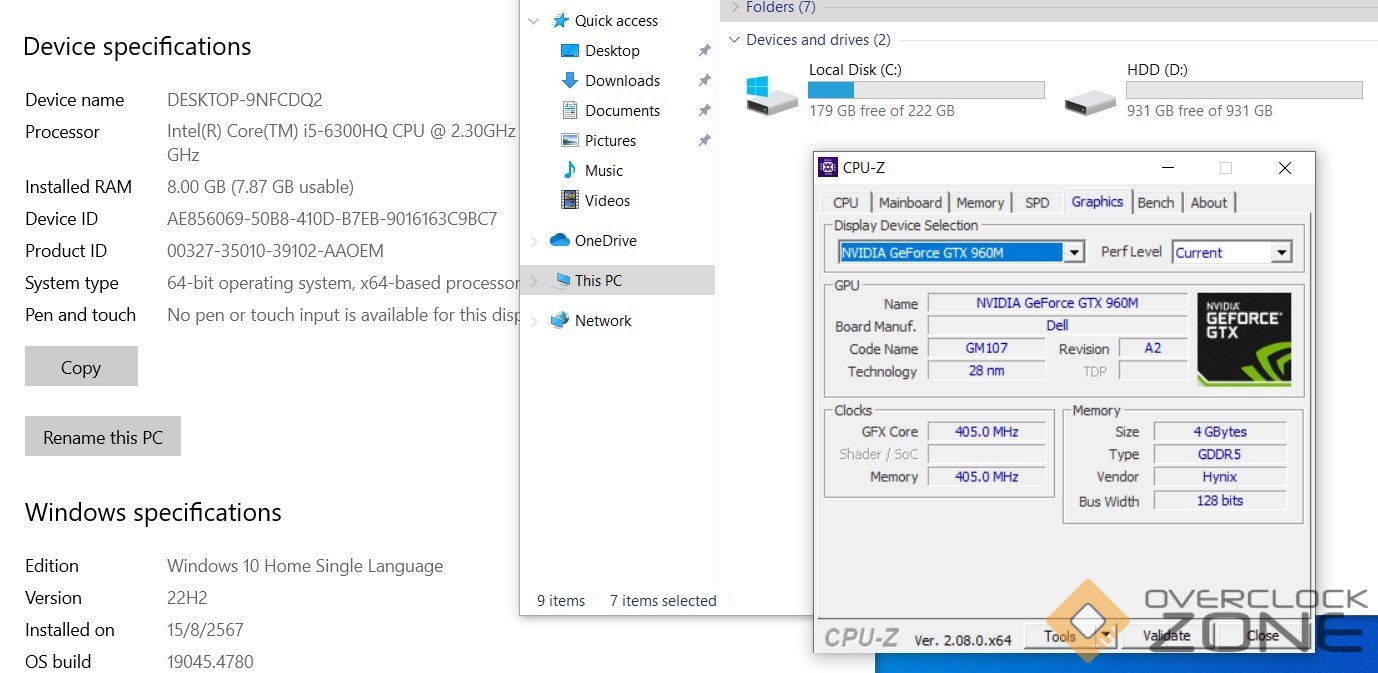This screenshot has height=673, width=1378.
Task: Click the CPU-Z title bar app icon
Action: click(828, 168)
